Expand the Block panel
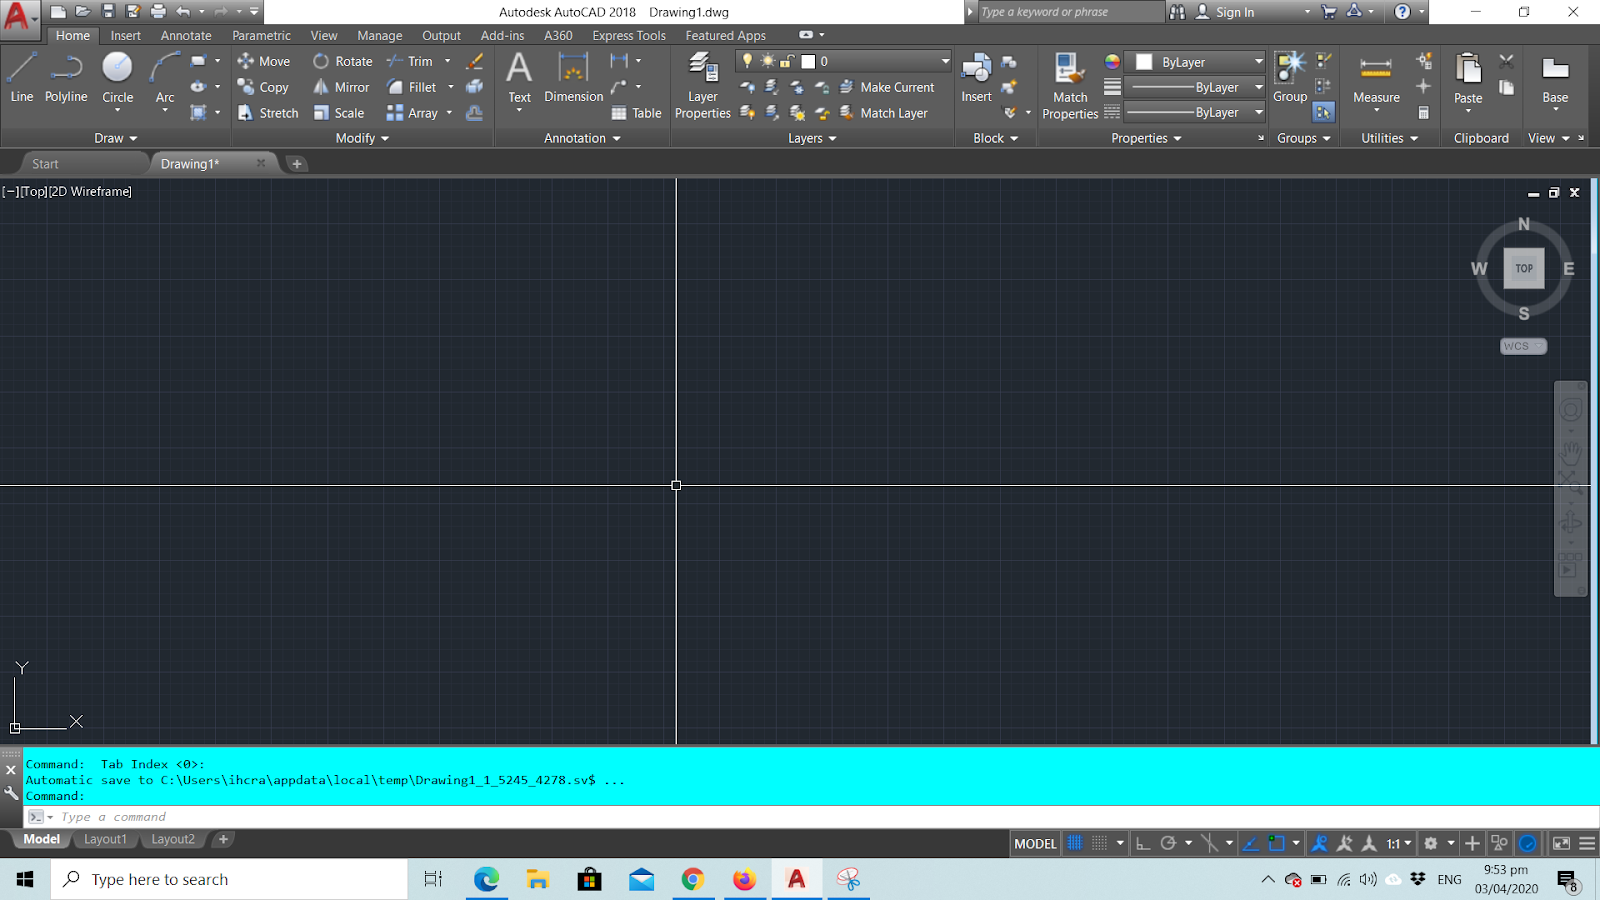1600x900 pixels. (x=995, y=138)
